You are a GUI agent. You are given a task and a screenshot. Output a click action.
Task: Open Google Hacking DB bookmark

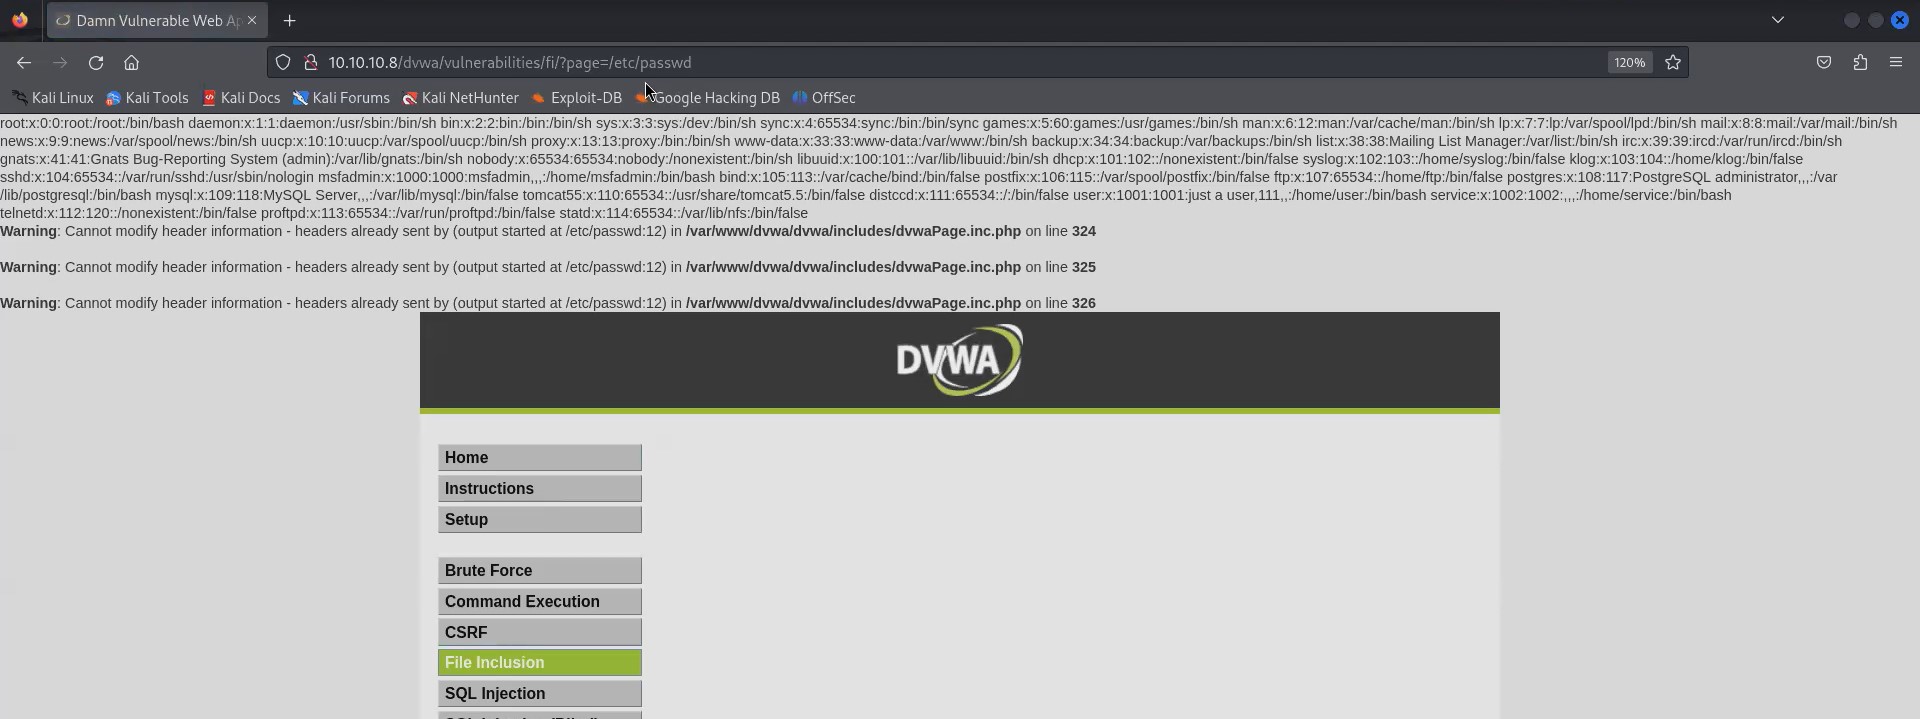(x=708, y=98)
